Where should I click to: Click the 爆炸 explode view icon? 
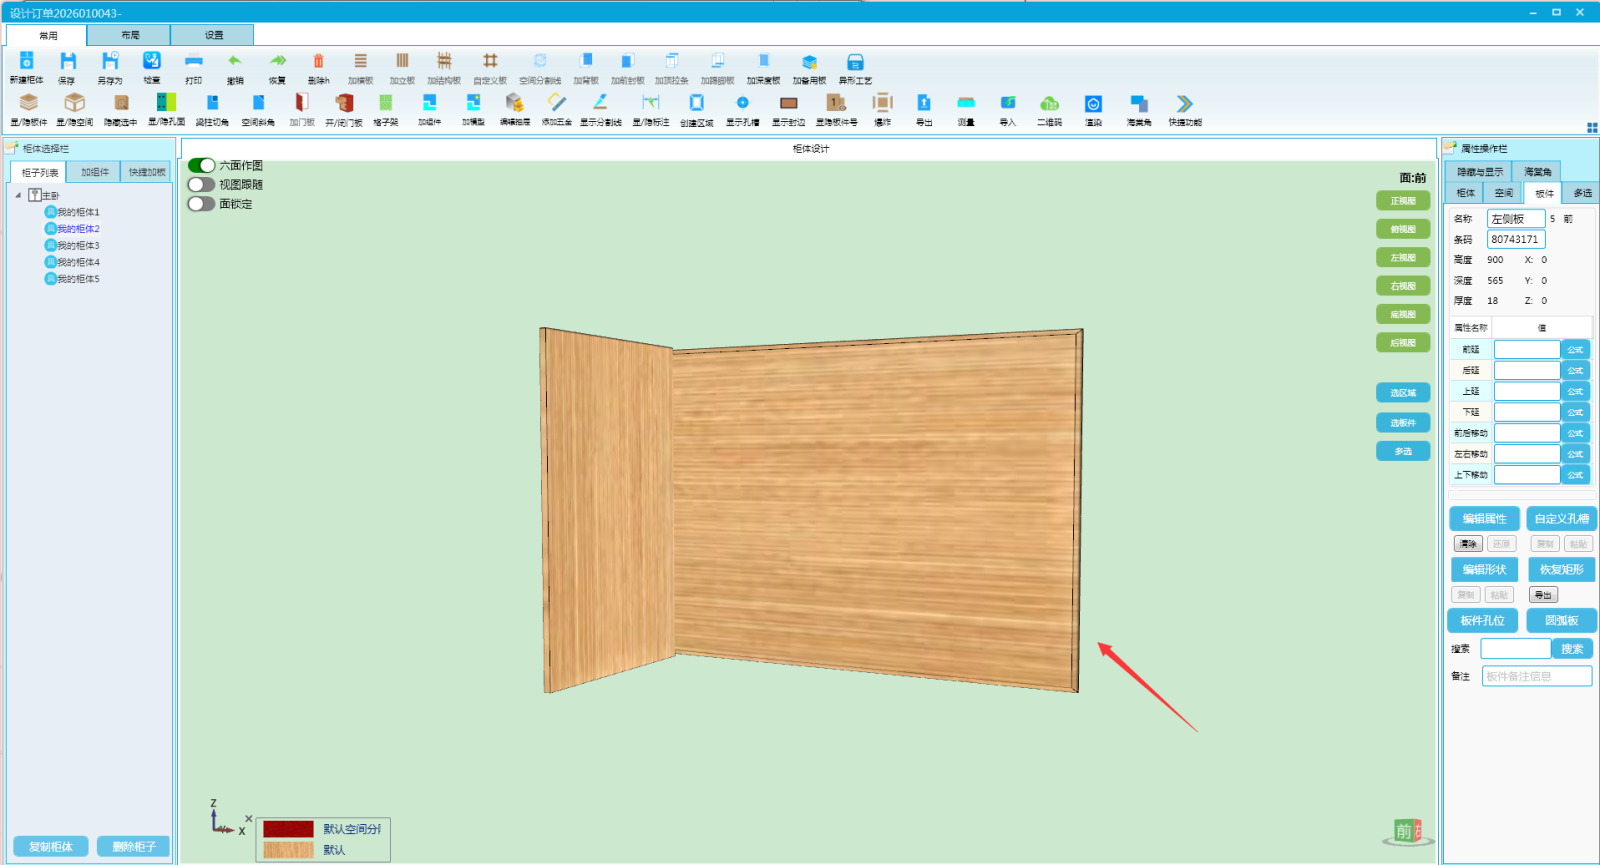882,104
